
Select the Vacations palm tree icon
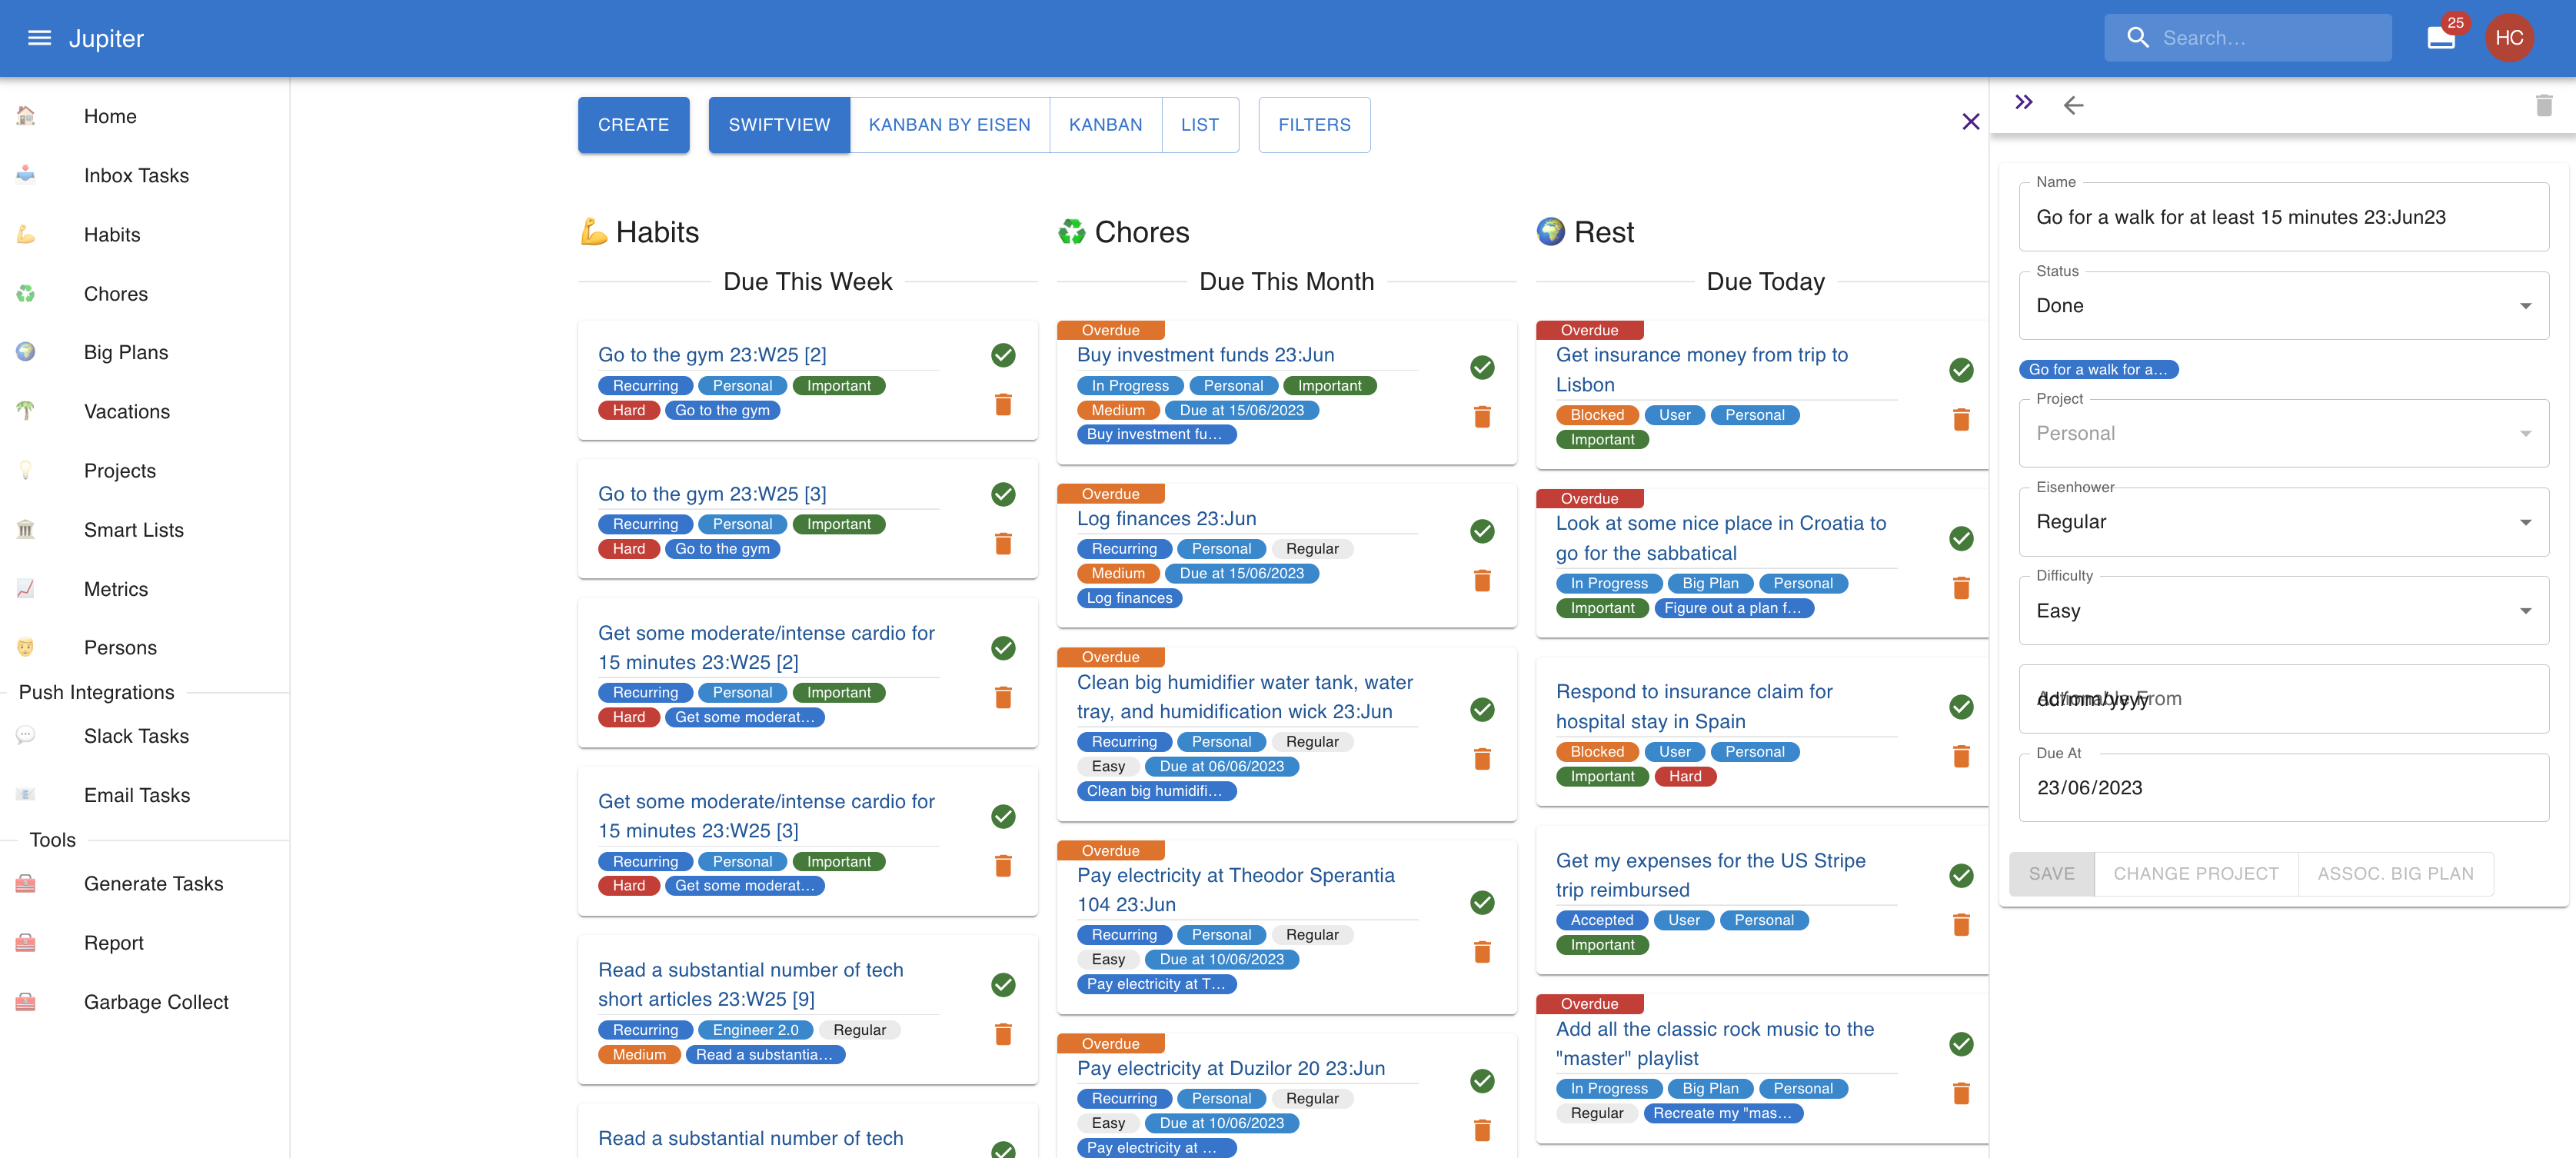click(25, 411)
